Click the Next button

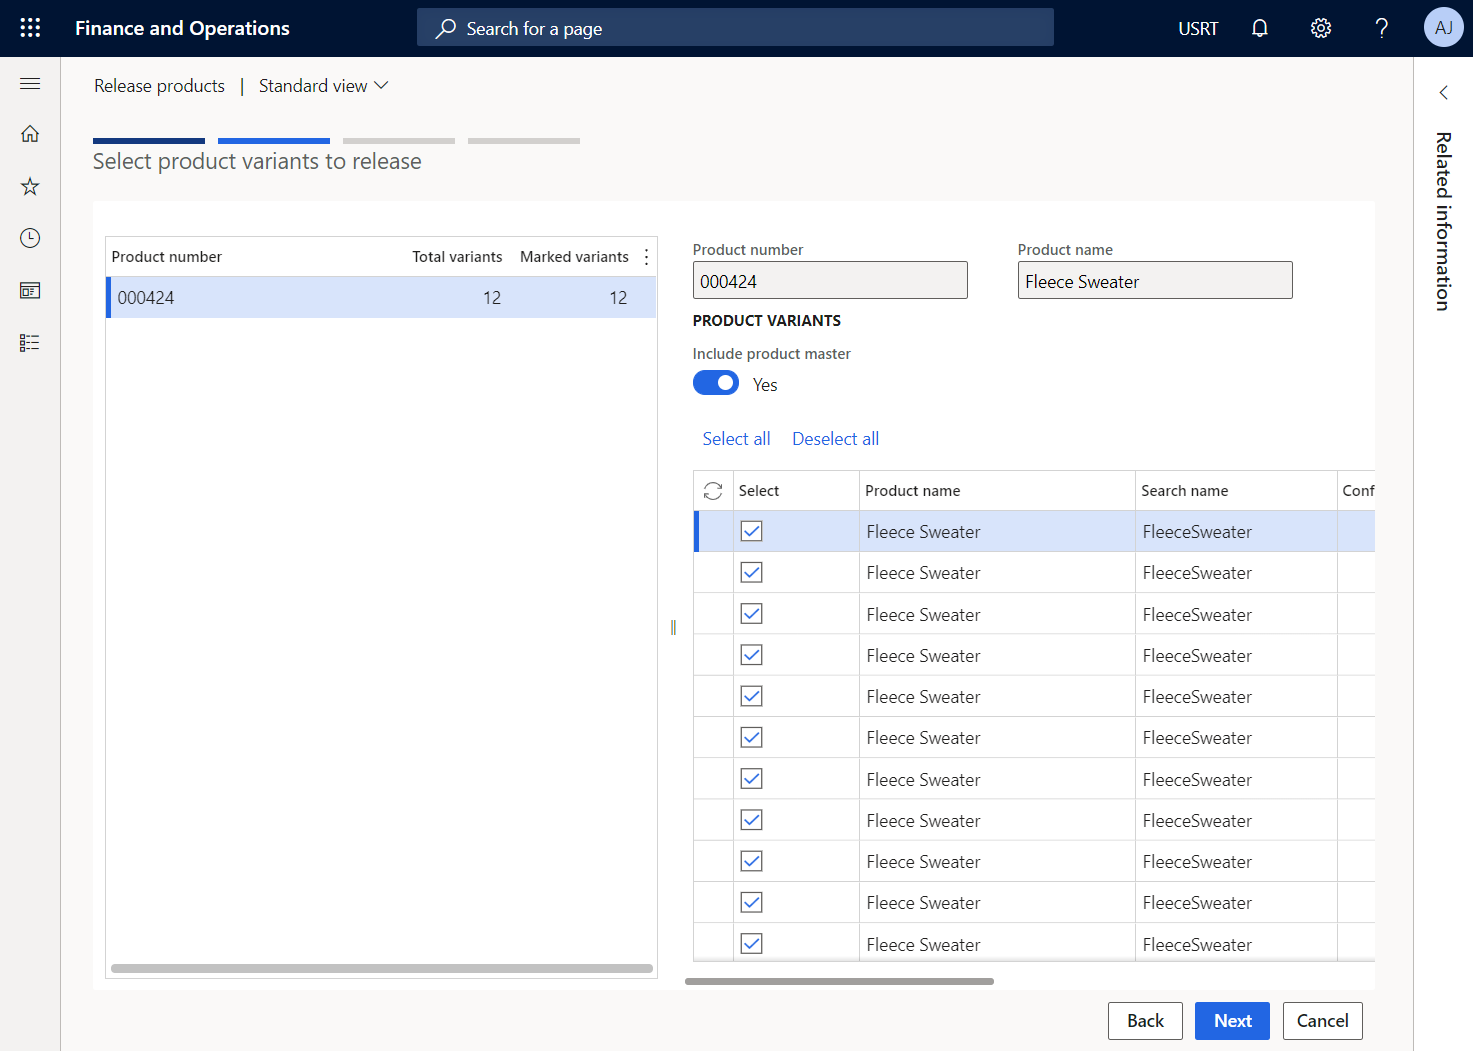[1232, 1021]
